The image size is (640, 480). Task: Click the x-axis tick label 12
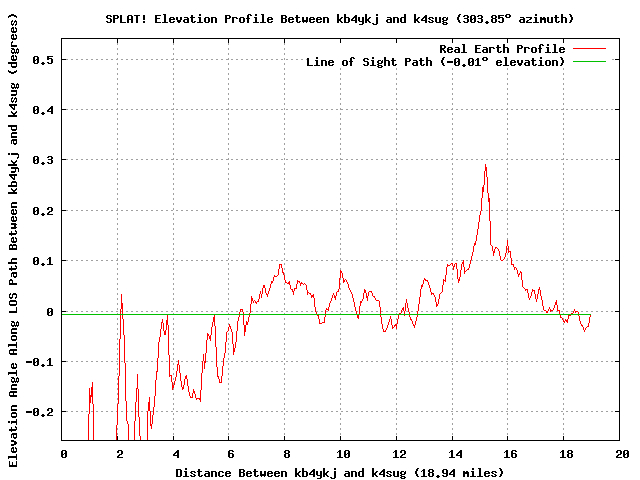tap(399, 454)
